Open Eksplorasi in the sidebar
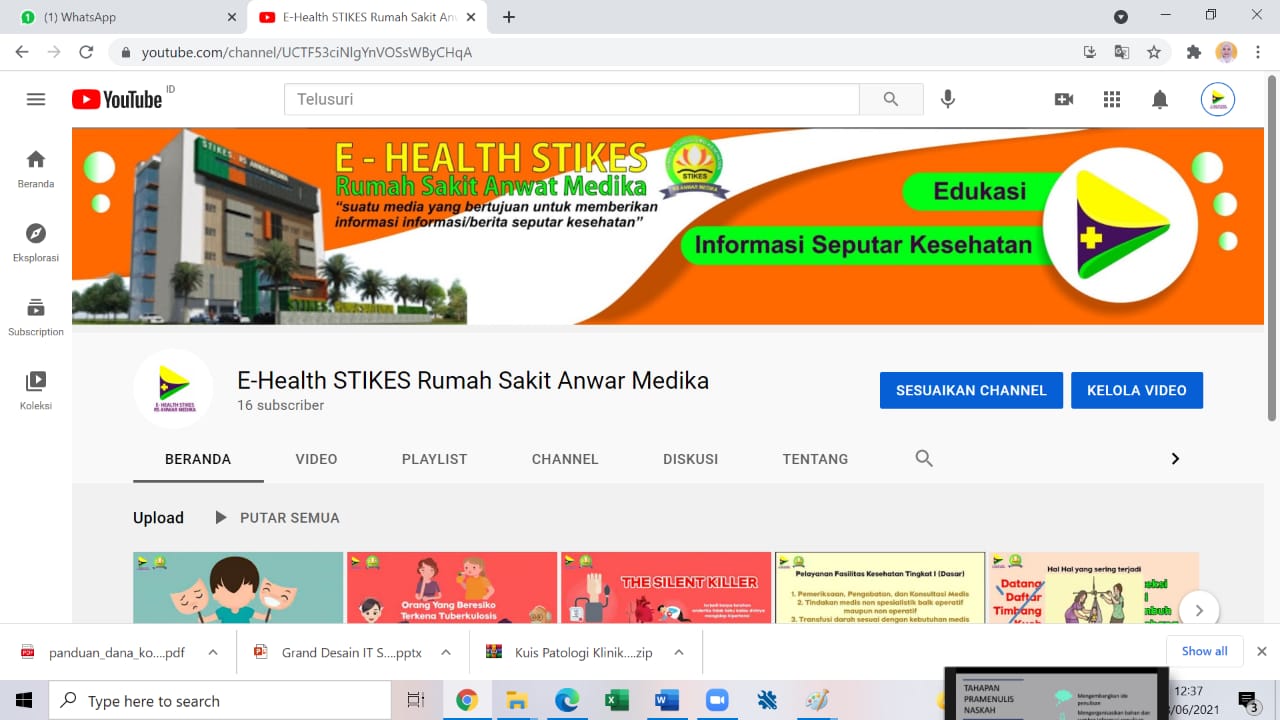 coord(36,243)
